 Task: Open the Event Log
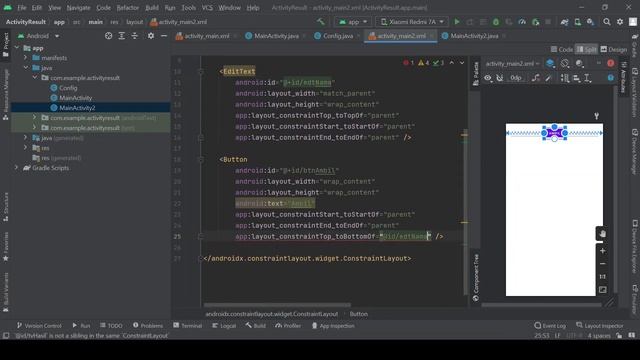pyautogui.click(x=550, y=325)
